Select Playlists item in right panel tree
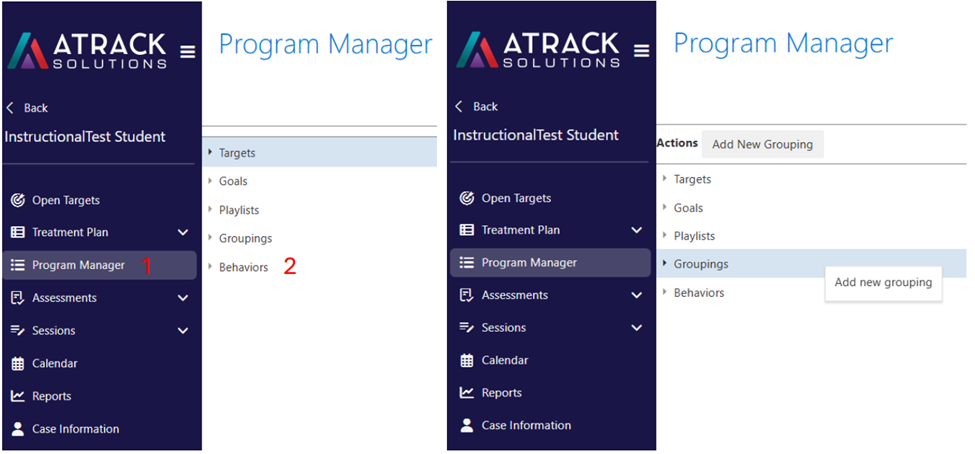 pyautogui.click(x=694, y=236)
